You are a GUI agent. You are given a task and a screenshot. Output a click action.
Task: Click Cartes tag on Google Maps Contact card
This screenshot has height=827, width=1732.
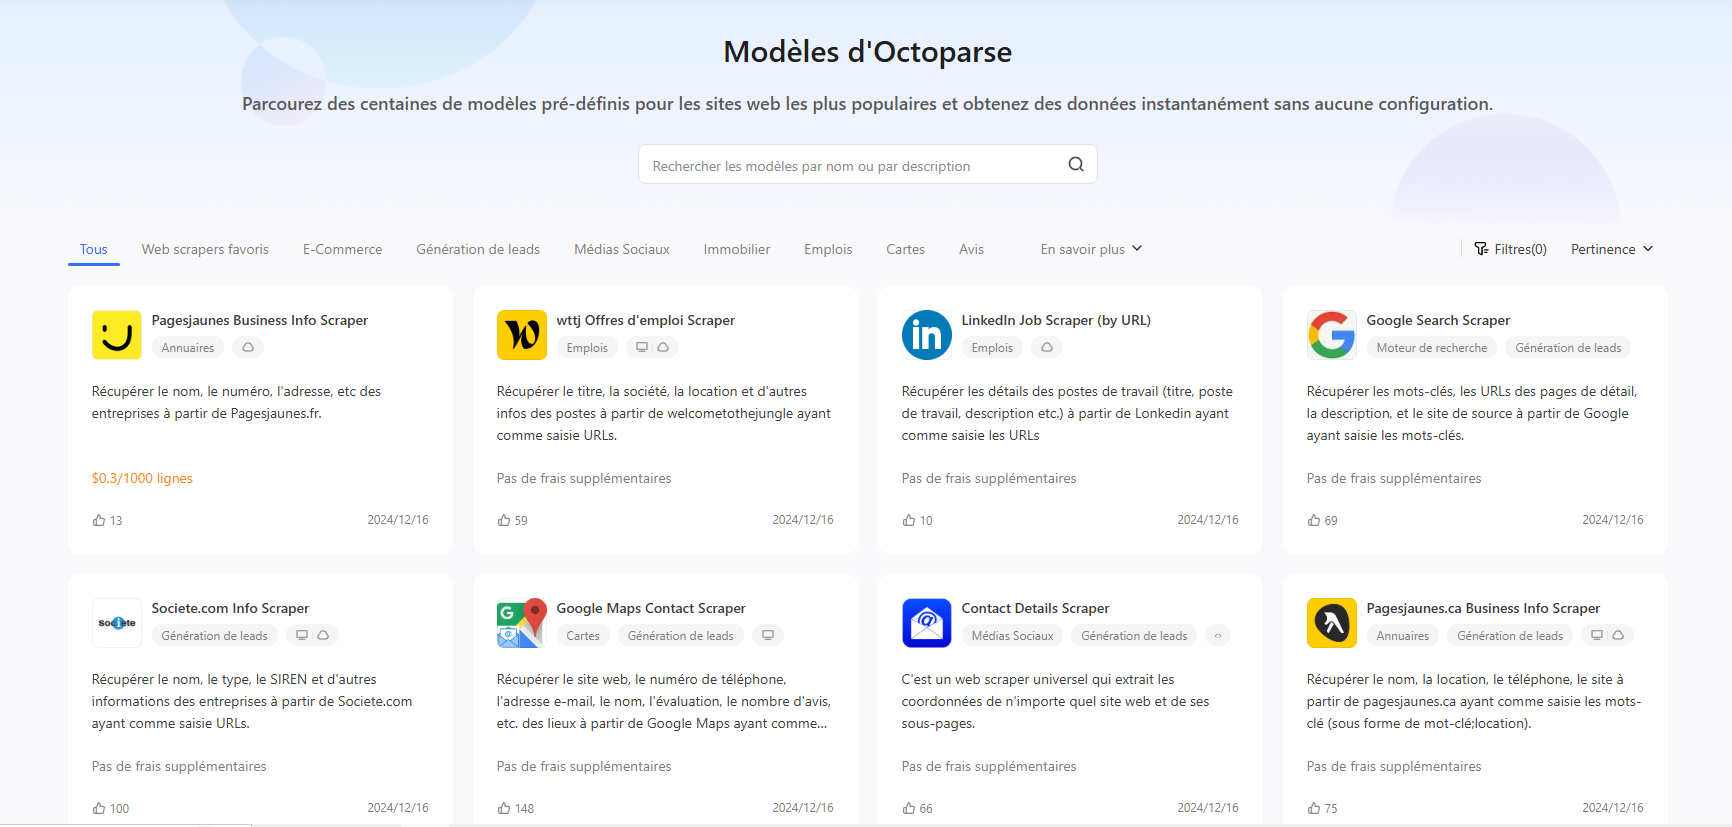tap(583, 635)
